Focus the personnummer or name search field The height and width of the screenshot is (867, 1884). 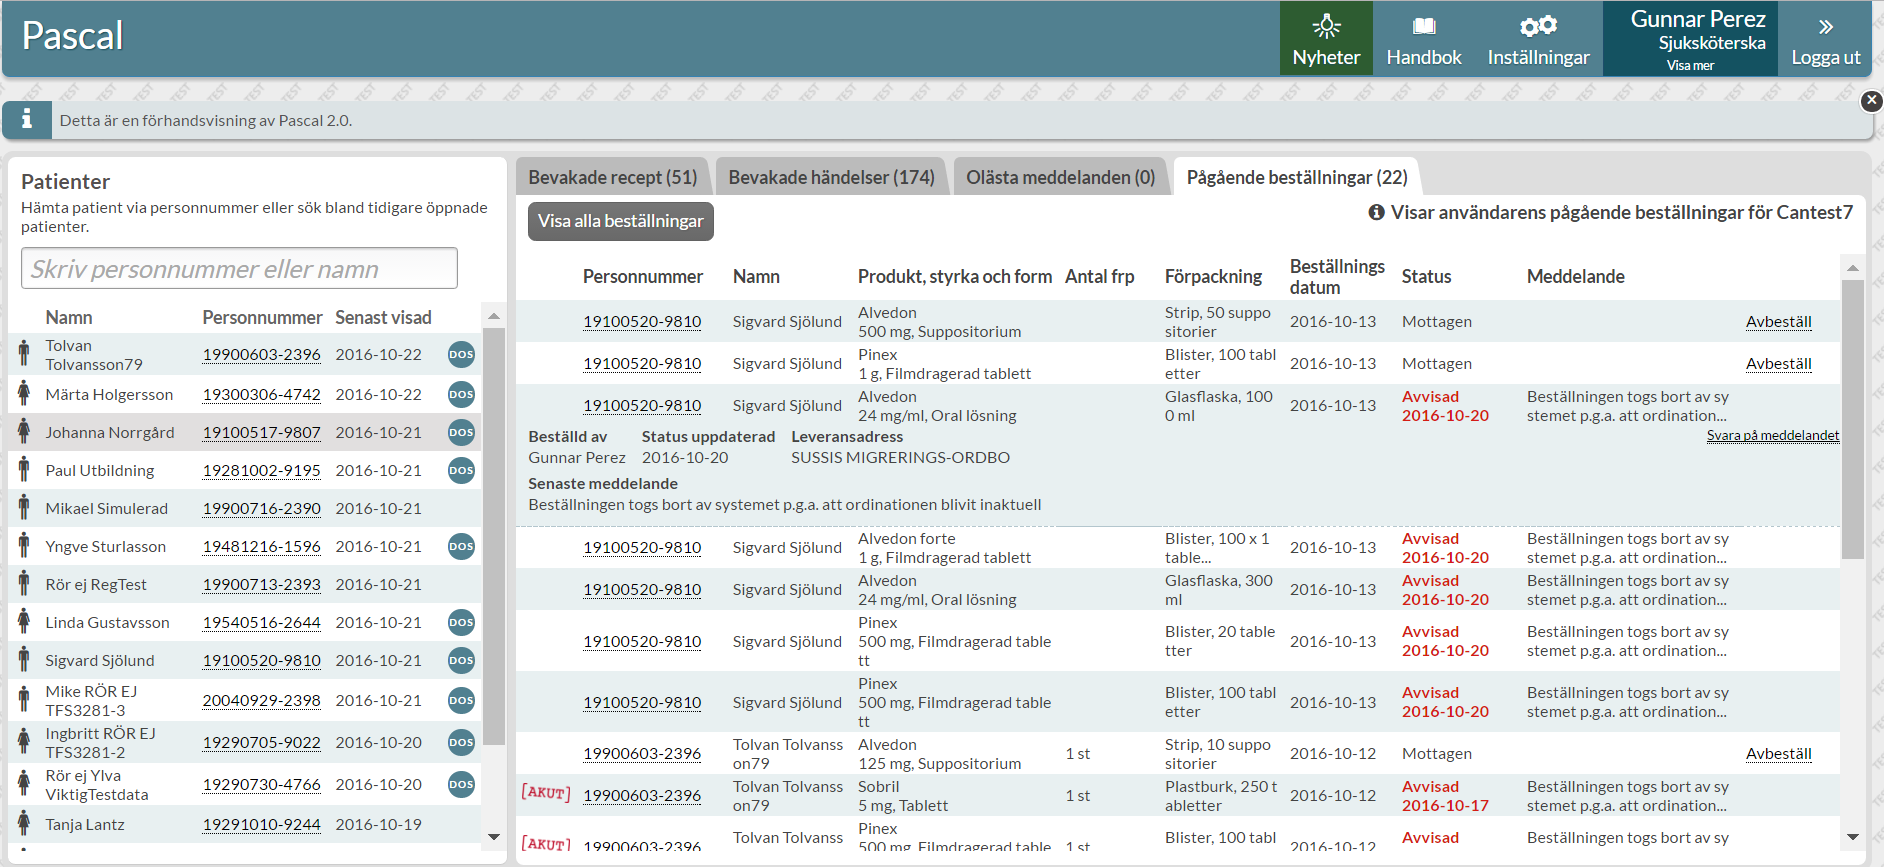click(x=239, y=268)
